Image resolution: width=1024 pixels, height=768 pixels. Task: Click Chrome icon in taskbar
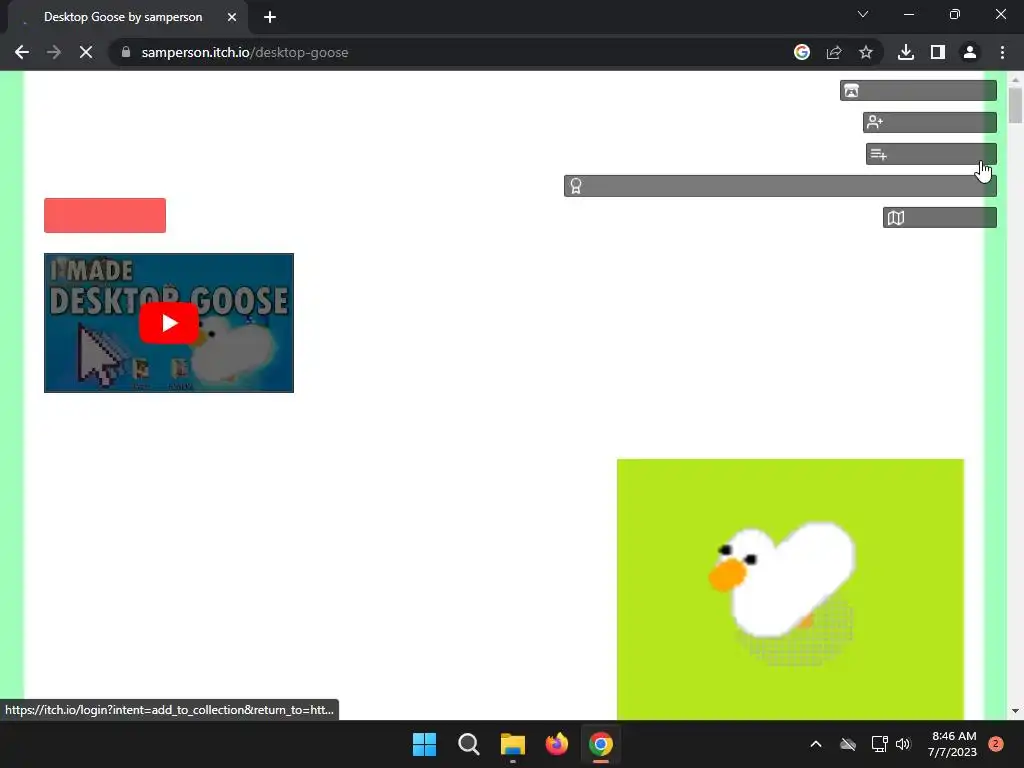coord(601,744)
